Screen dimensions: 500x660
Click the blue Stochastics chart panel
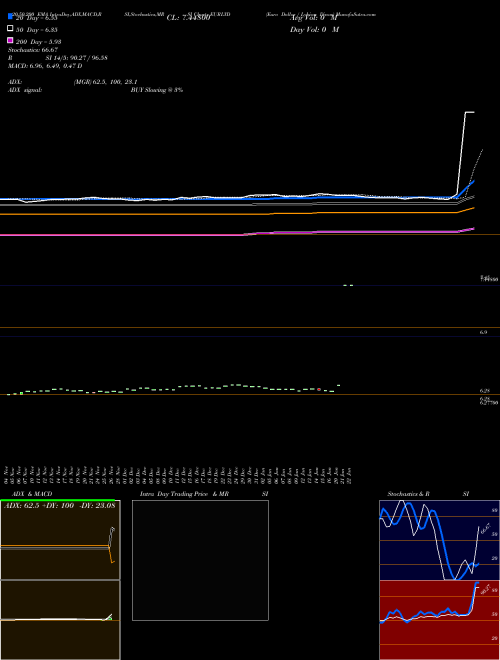(x=439, y=540)
